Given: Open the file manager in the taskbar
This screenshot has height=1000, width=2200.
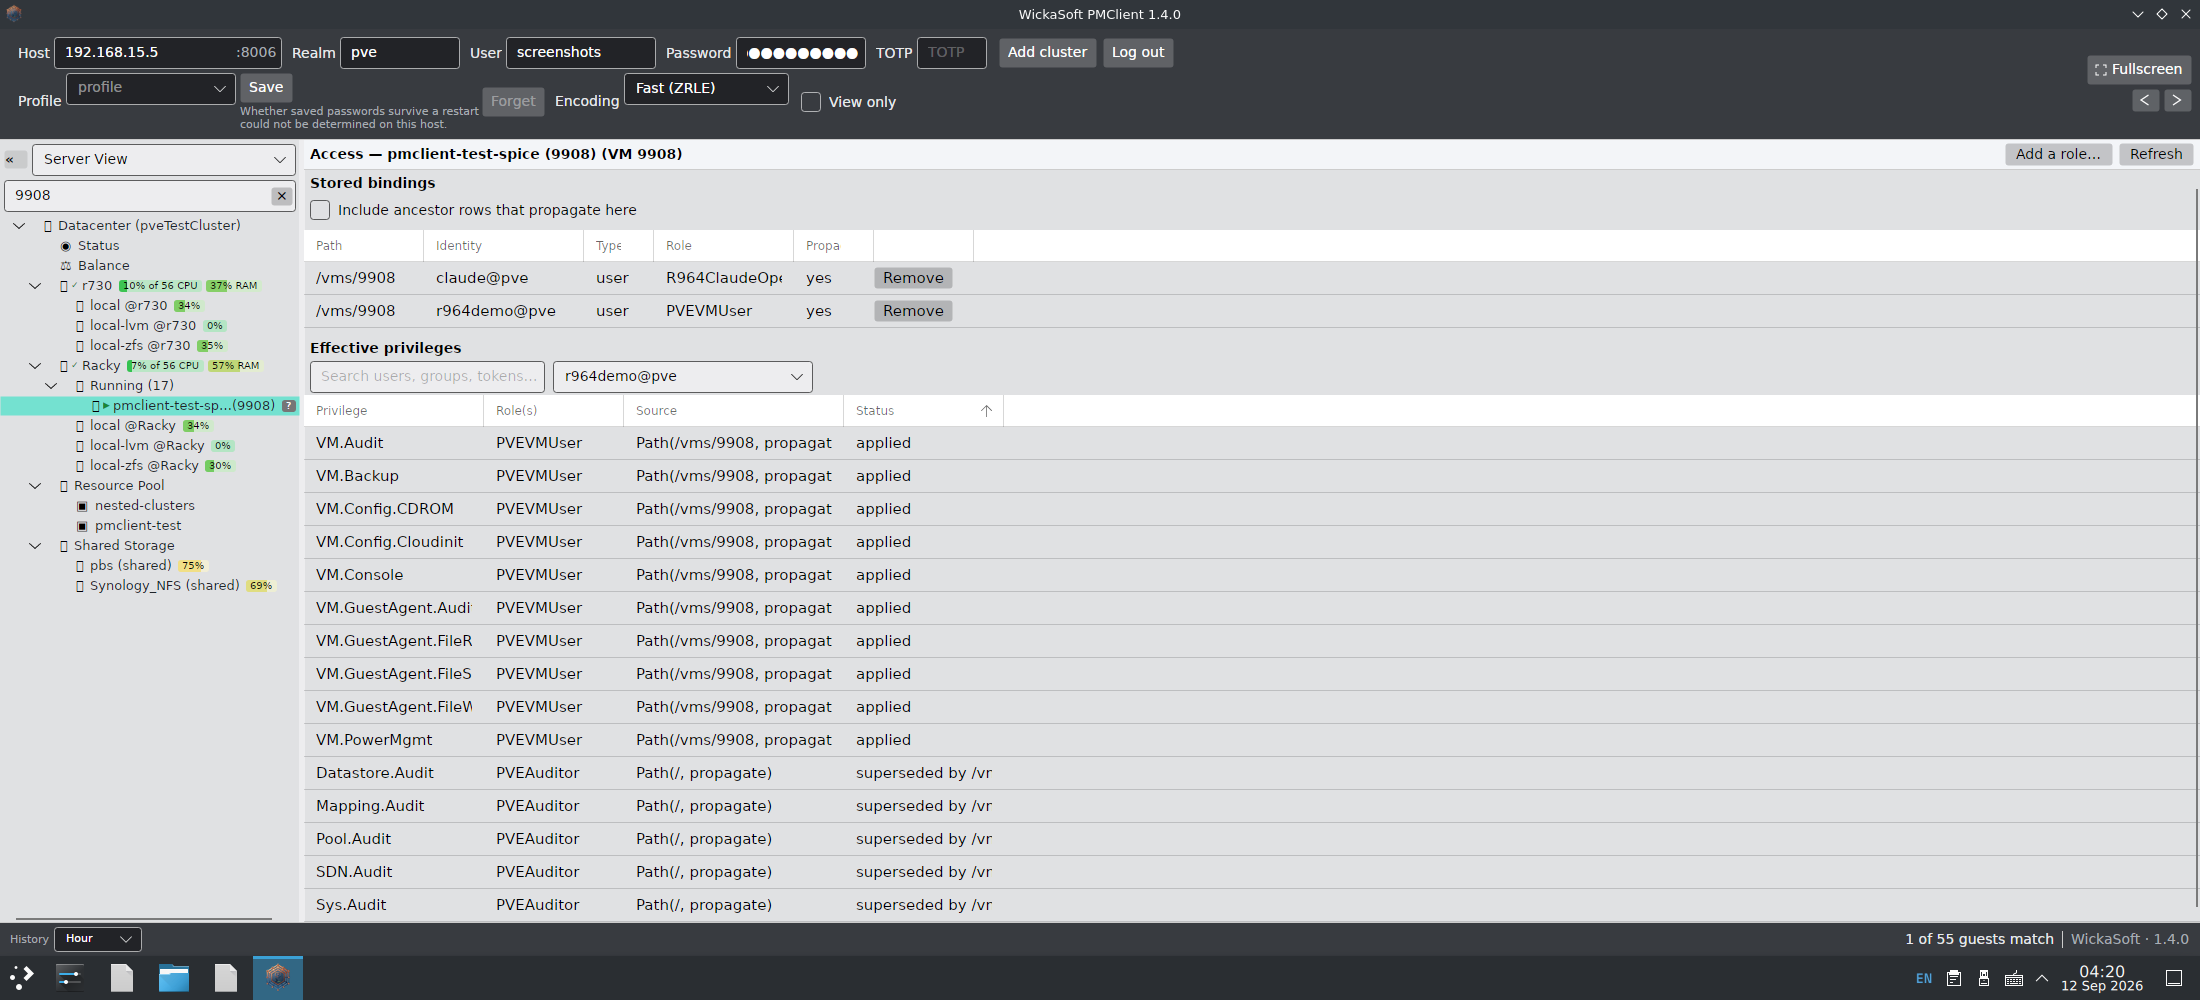Looking at the screenshot, I should [174, 977].
